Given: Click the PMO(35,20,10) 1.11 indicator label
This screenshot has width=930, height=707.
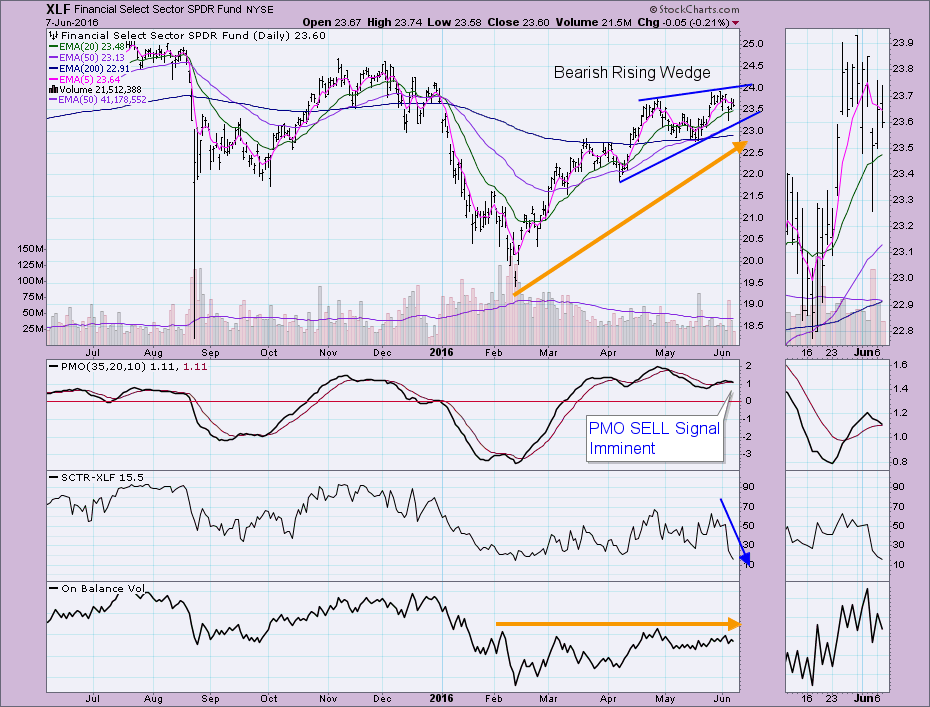Looking at the screenshot, I should [128, 367].
